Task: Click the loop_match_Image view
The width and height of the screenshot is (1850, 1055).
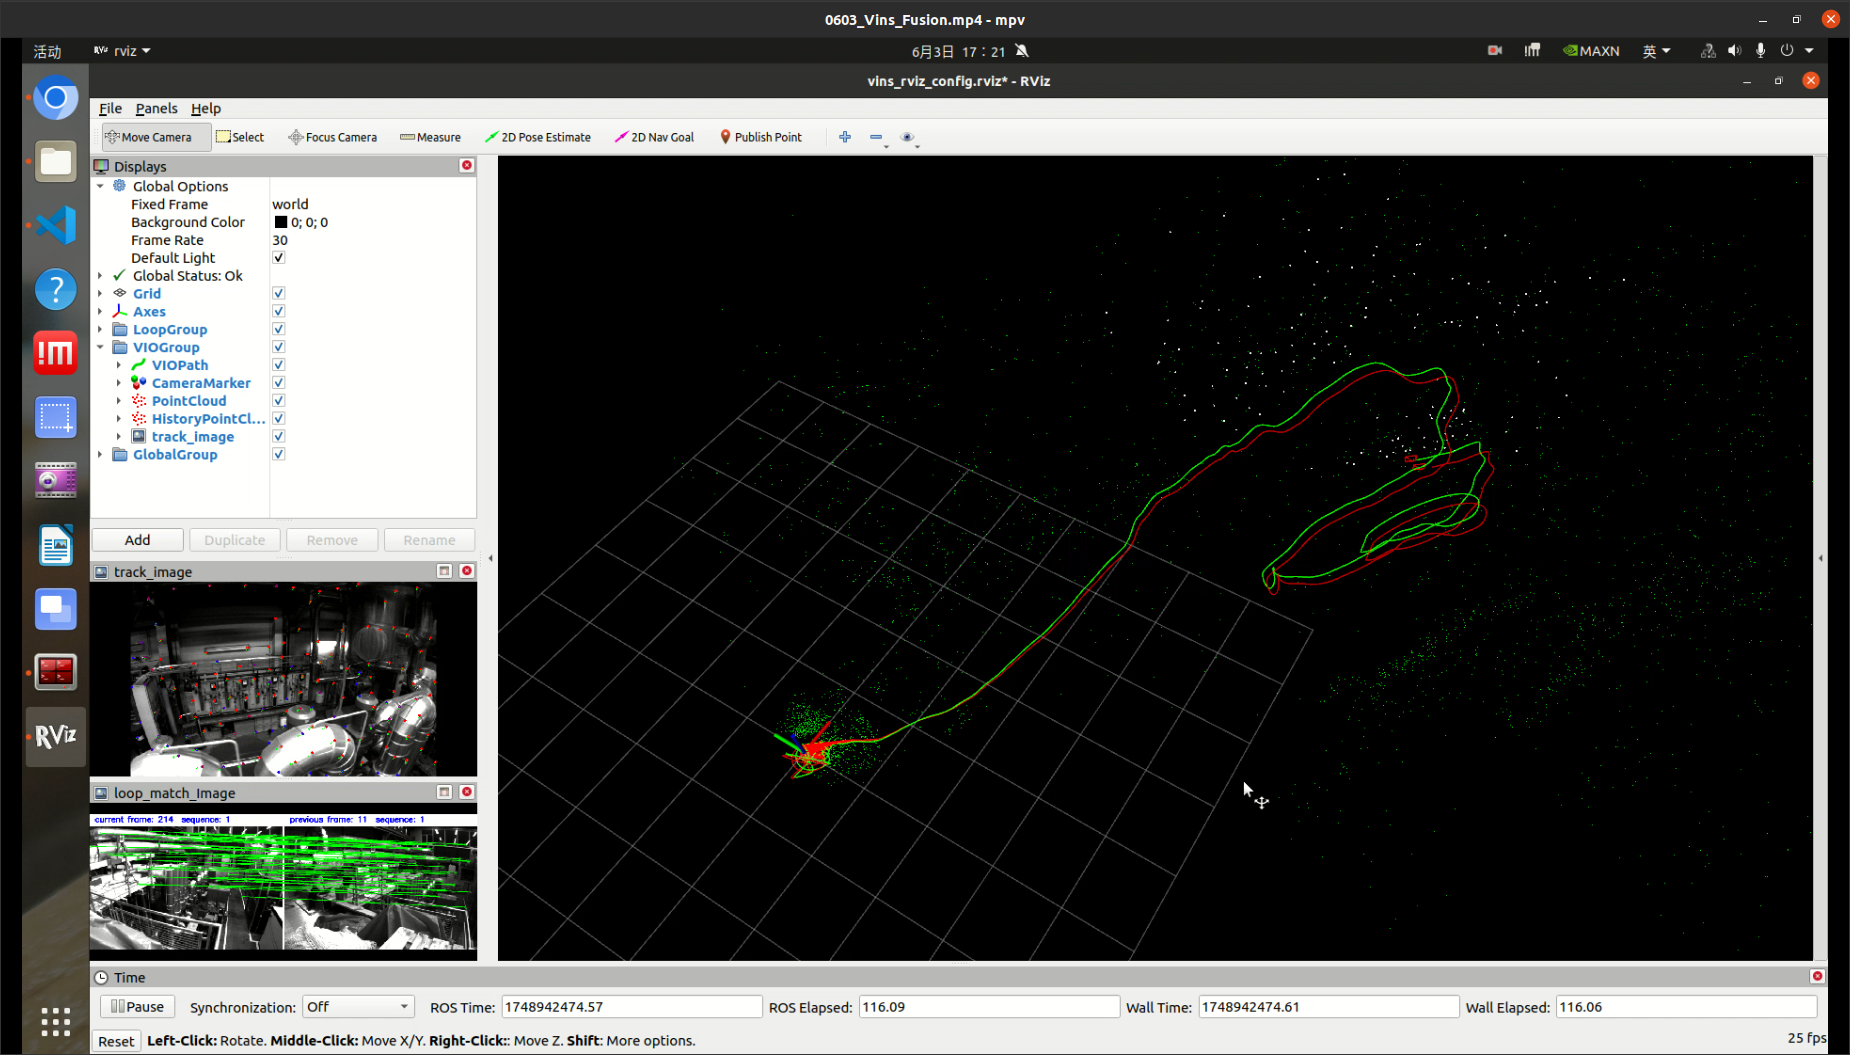Action: coord(283,881)
